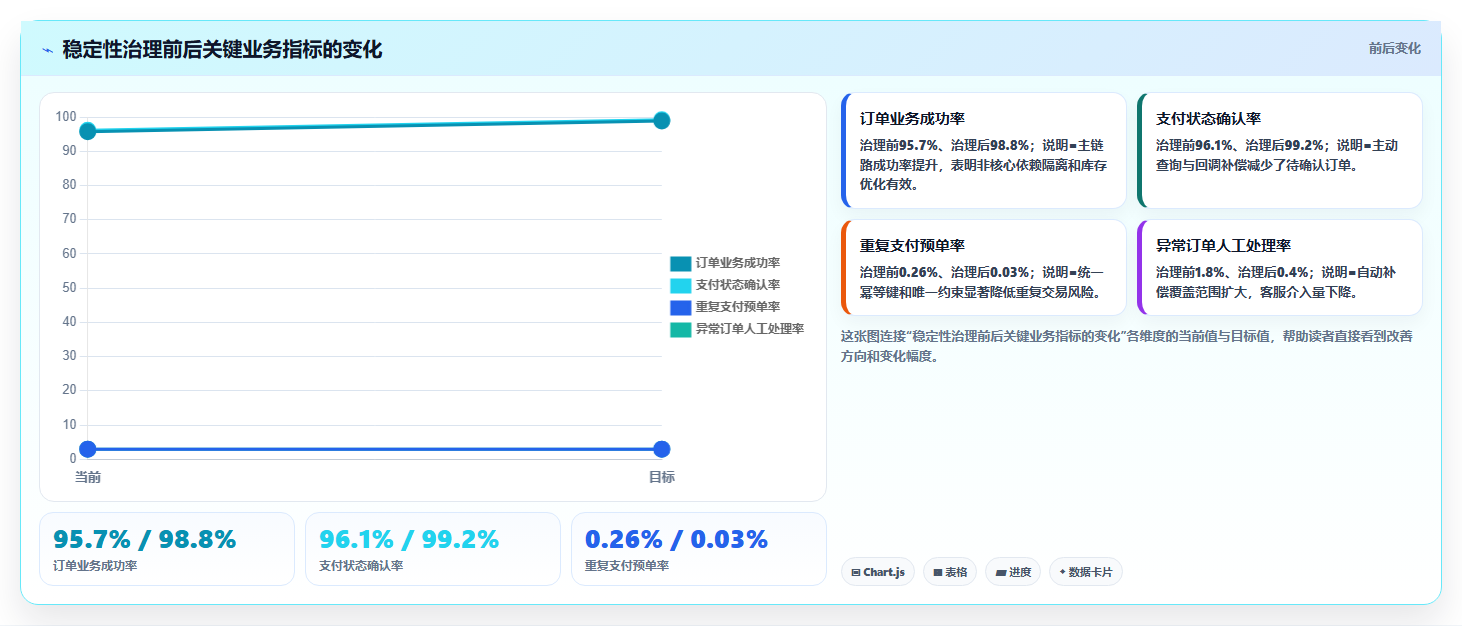Screen dimensions: 1462x626
Task: Click the blue bottom data point above 目标
Action: (x=661, y=449)
